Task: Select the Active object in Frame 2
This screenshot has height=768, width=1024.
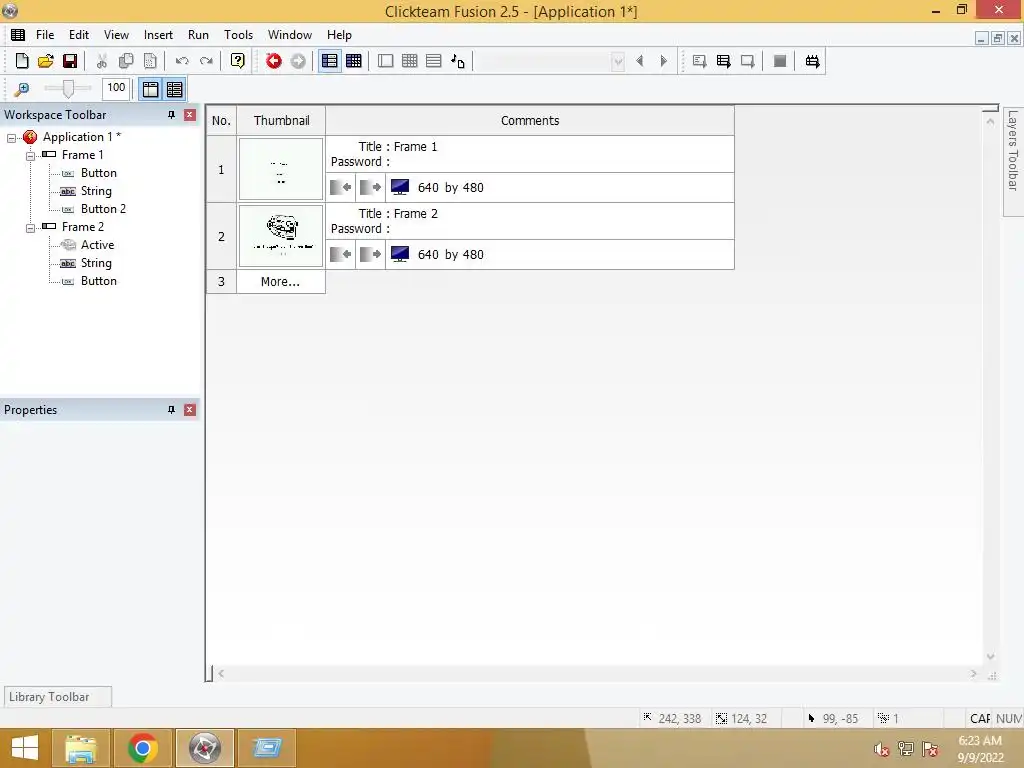Action: click(x=97, y=245)
